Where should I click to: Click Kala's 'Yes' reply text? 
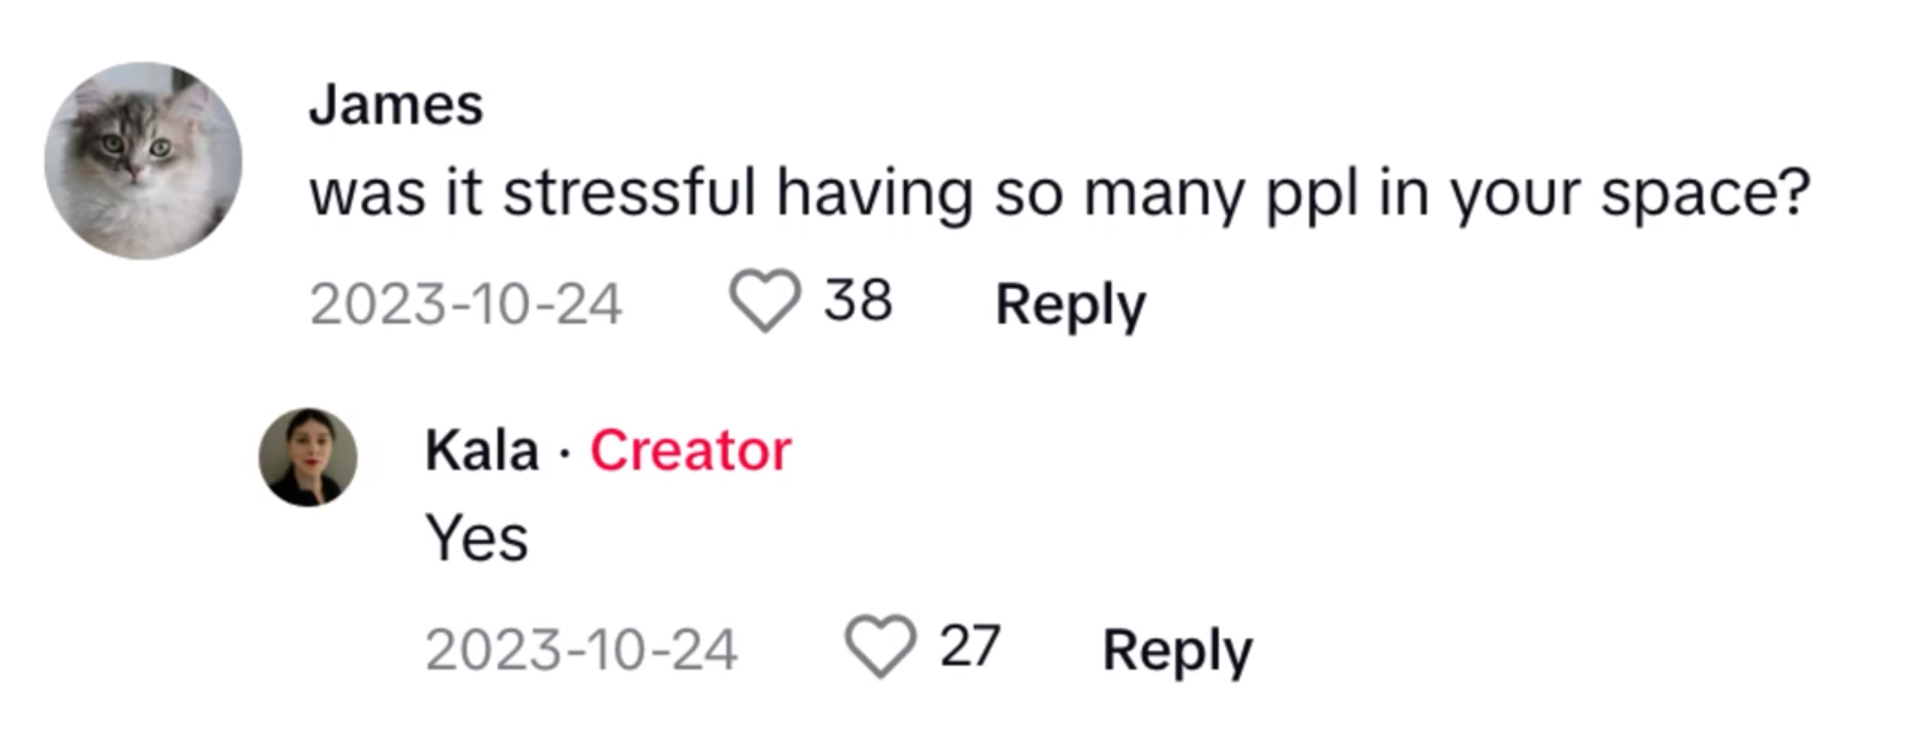(477, 538)
